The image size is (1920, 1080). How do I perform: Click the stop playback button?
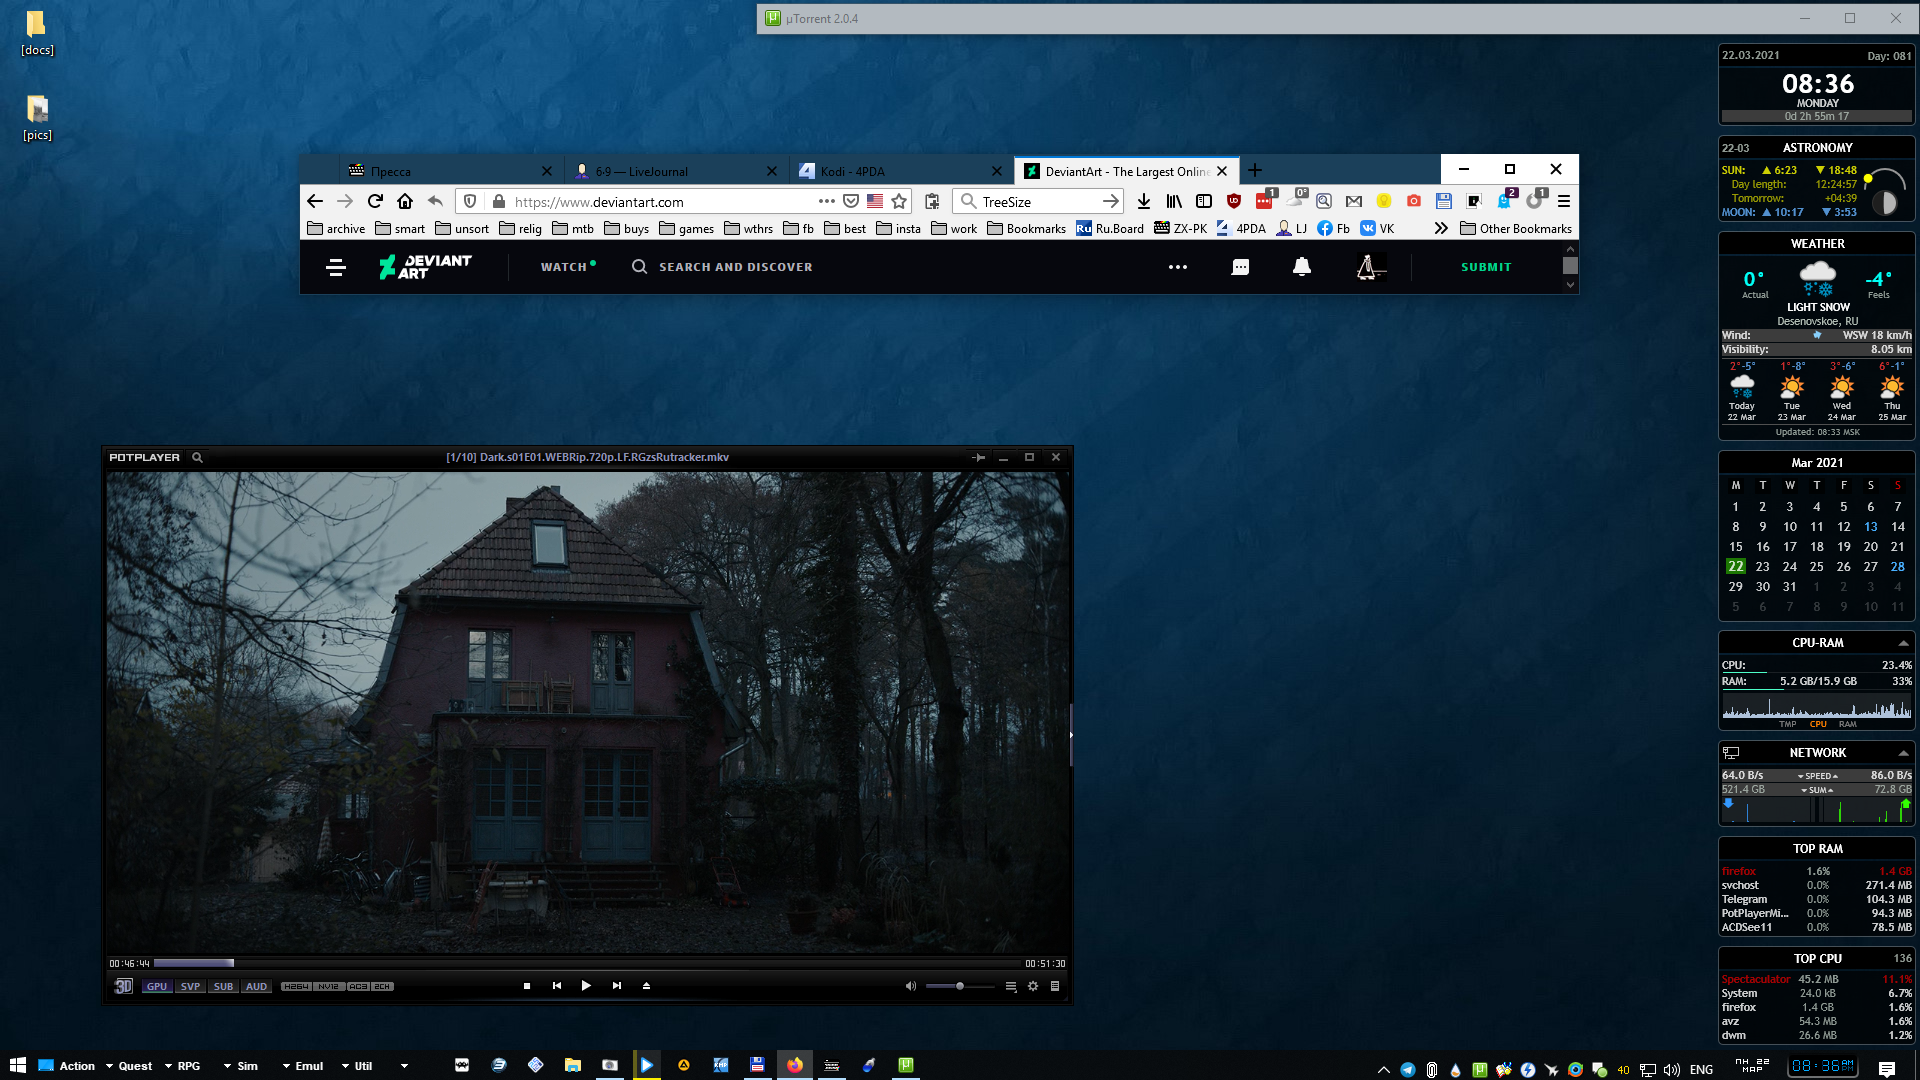click(x=527, y=986)
